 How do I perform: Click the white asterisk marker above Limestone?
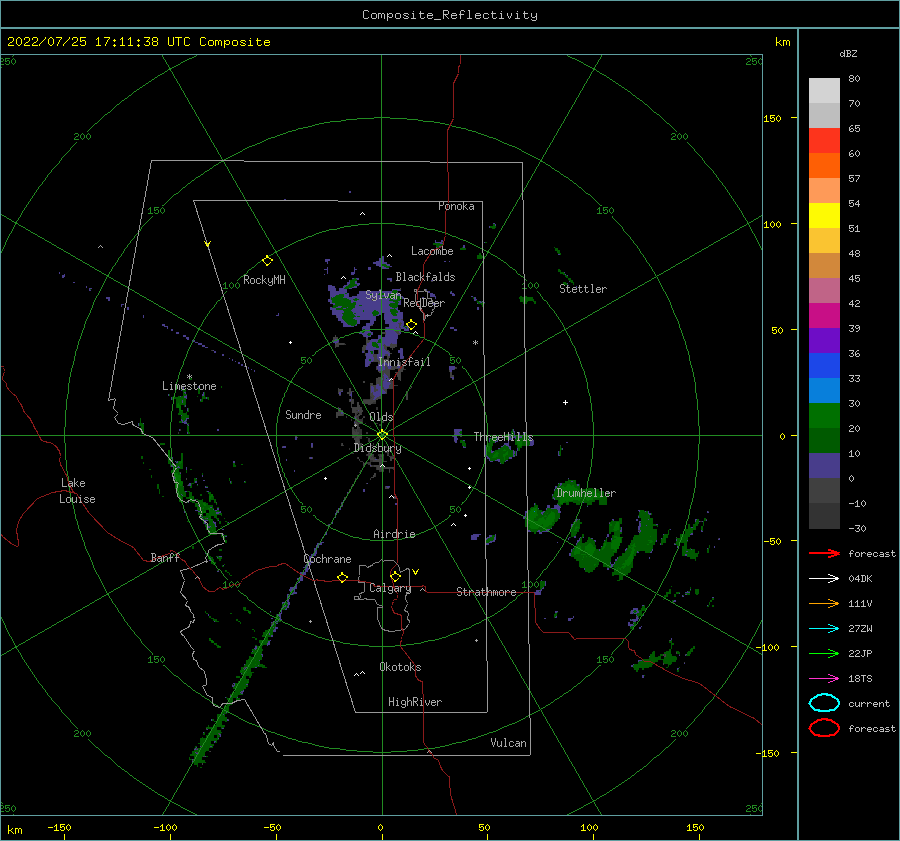[x=189, y=377]
